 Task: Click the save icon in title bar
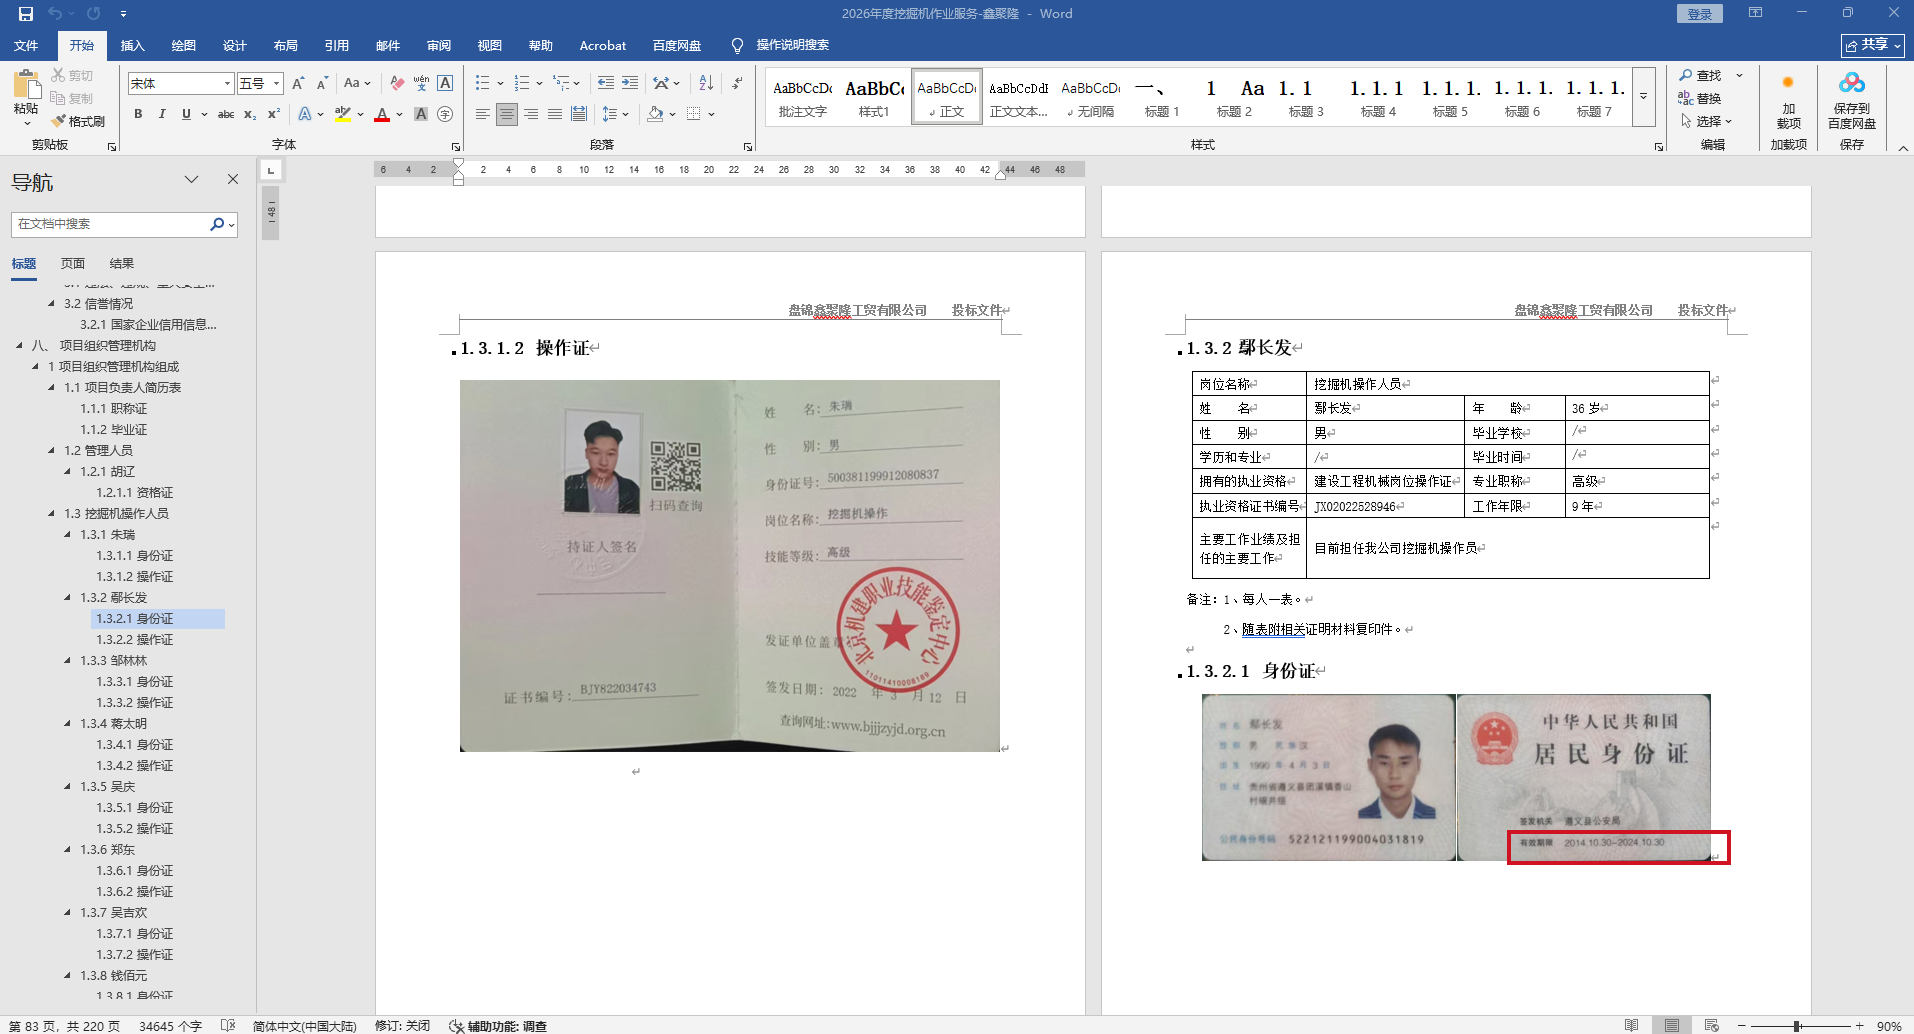(26, 14)
